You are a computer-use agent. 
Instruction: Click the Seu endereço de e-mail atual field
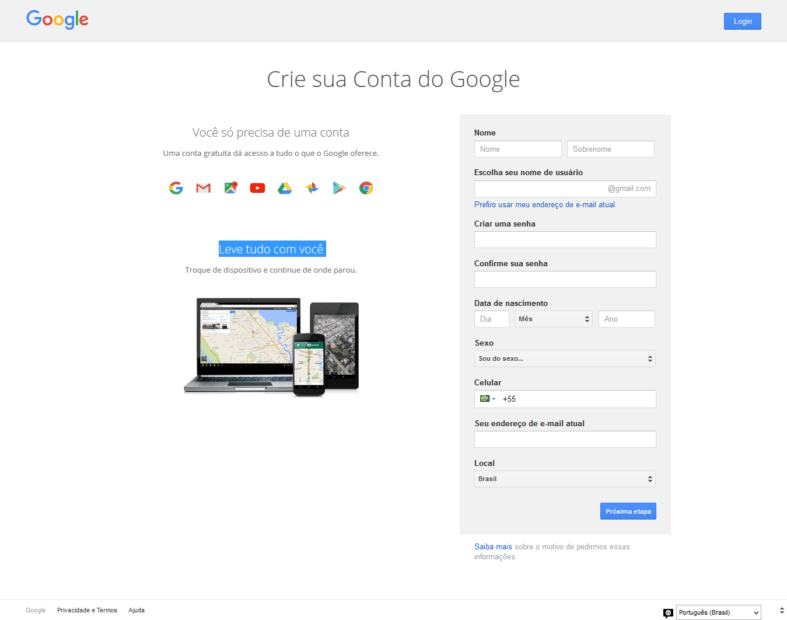565,439
